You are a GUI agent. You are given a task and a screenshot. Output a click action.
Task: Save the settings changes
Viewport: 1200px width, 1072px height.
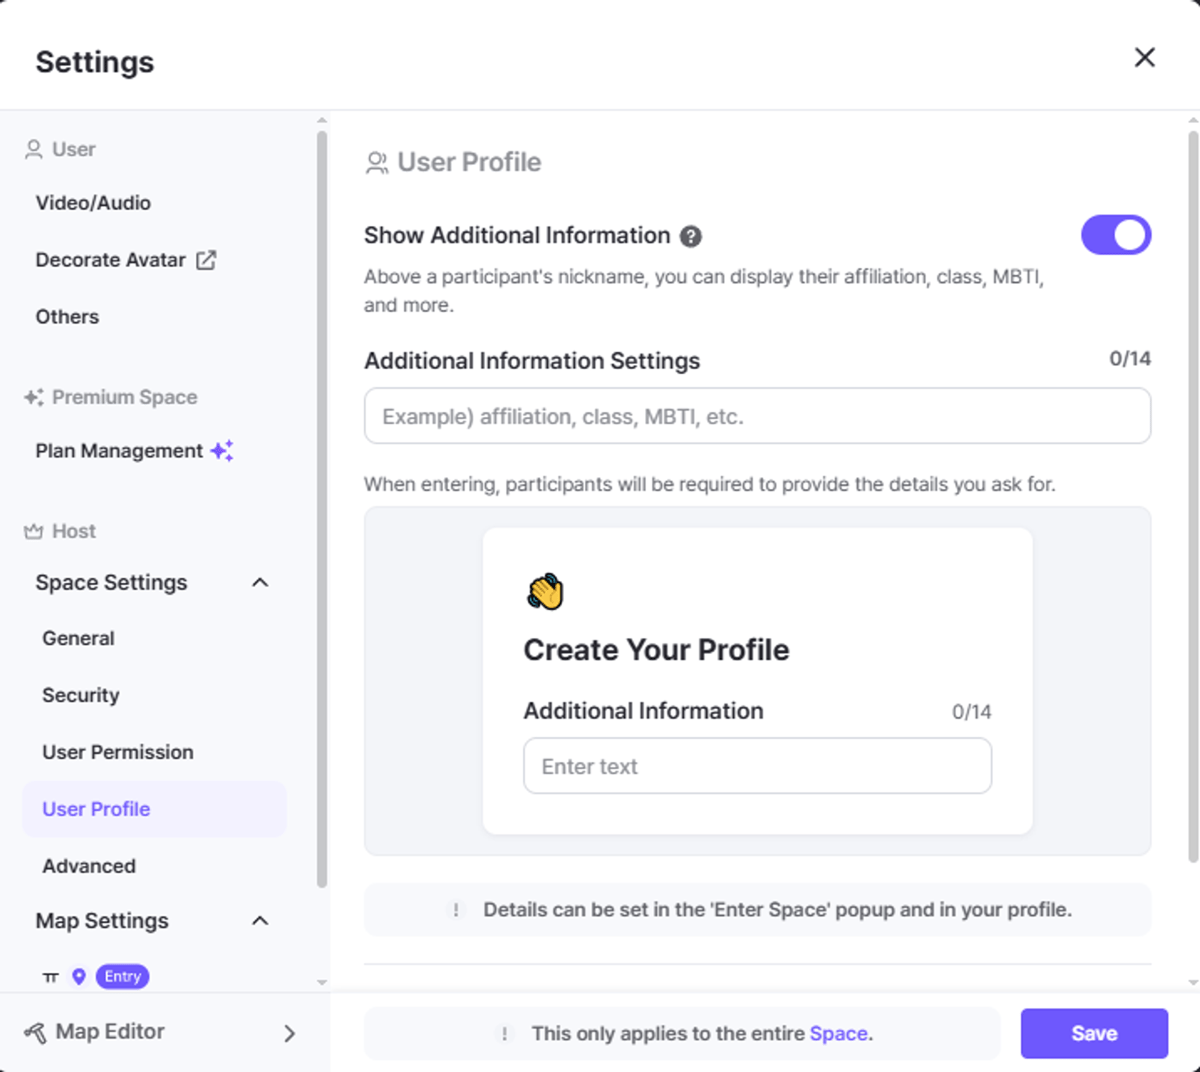1093,1033
